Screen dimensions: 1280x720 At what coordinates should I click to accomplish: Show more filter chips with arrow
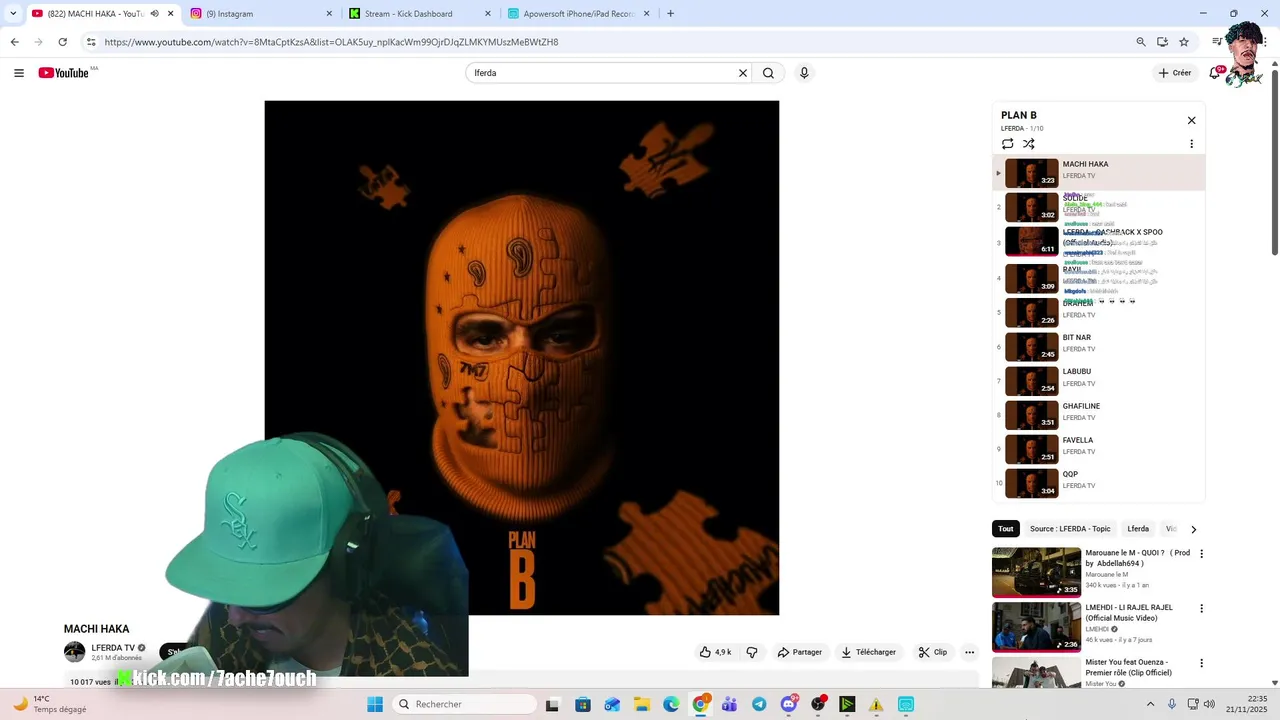[x=1193, y=529]
